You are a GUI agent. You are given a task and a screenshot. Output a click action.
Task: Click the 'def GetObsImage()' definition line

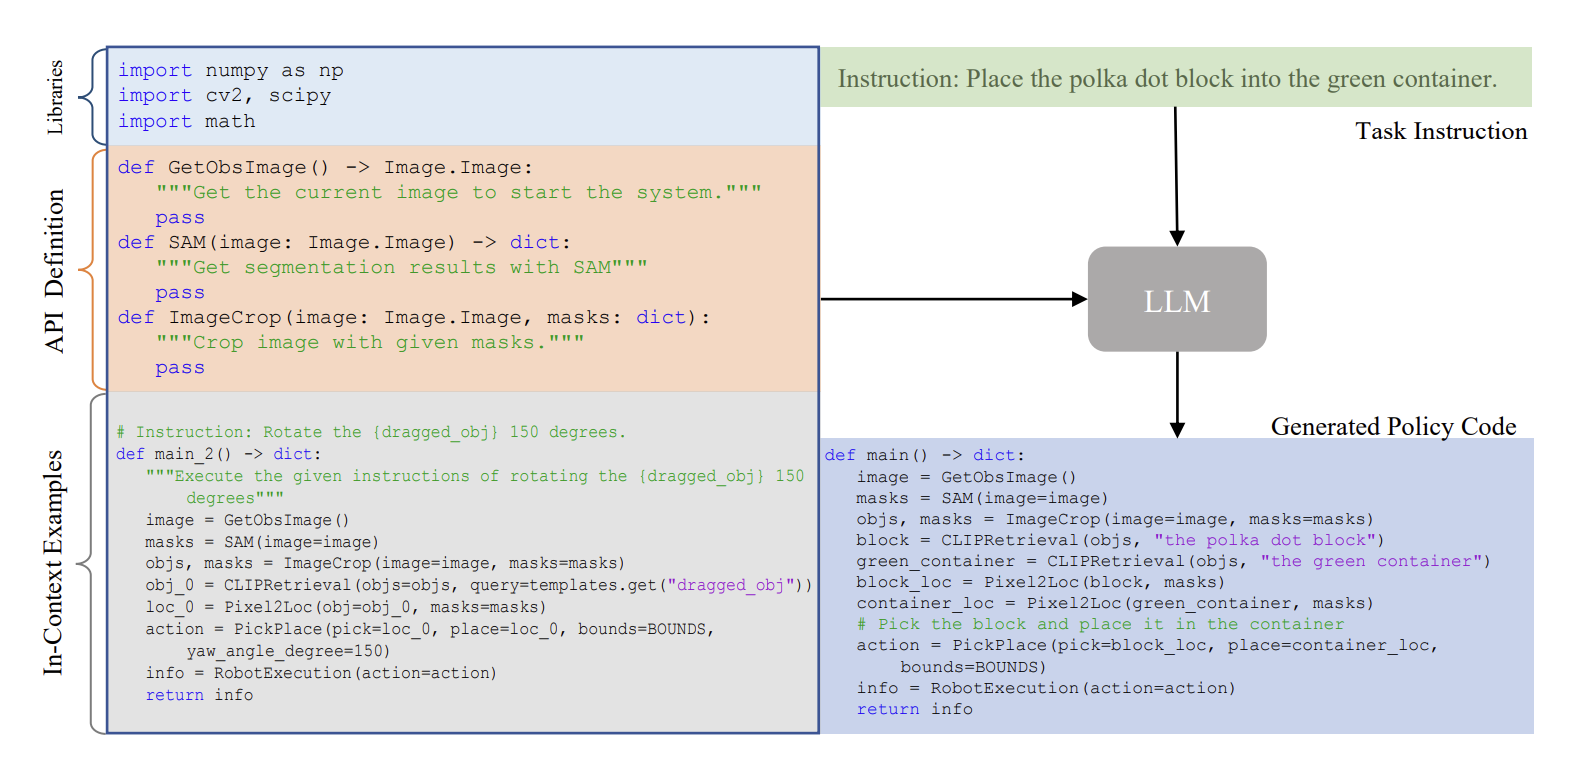pos(326,167)
